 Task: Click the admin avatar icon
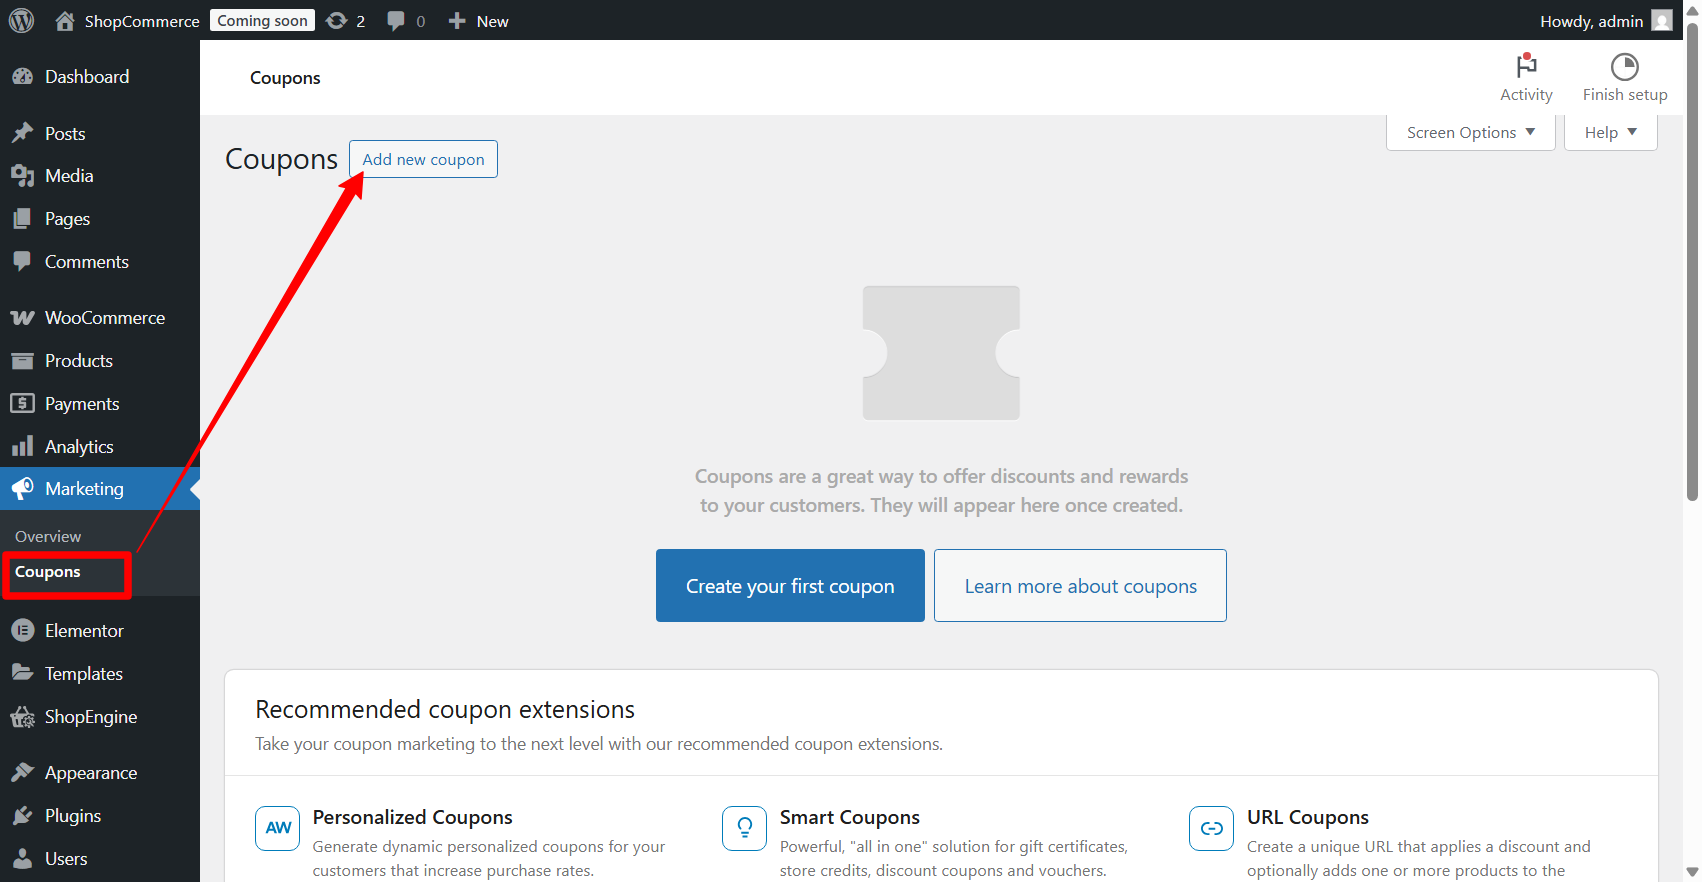tap(1661, 21)
